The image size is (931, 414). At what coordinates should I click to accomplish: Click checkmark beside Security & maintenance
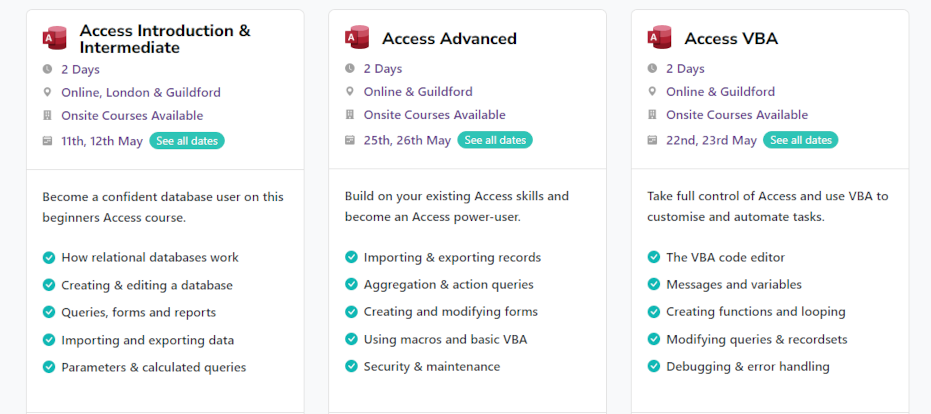point(352,366)
